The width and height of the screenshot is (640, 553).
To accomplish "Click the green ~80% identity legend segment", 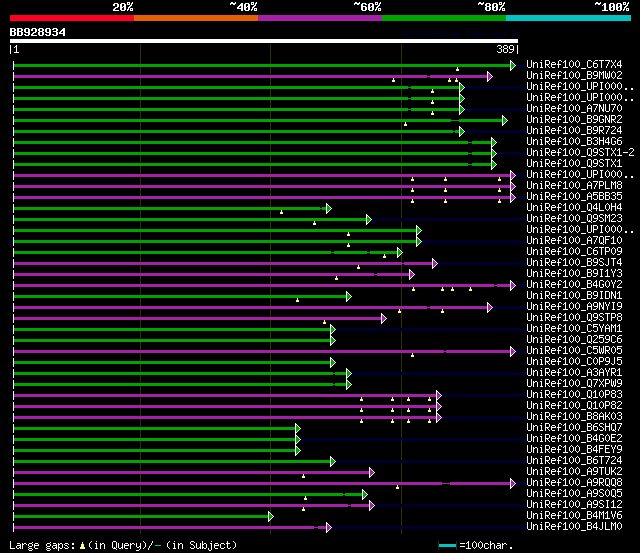I will [444, 18].
